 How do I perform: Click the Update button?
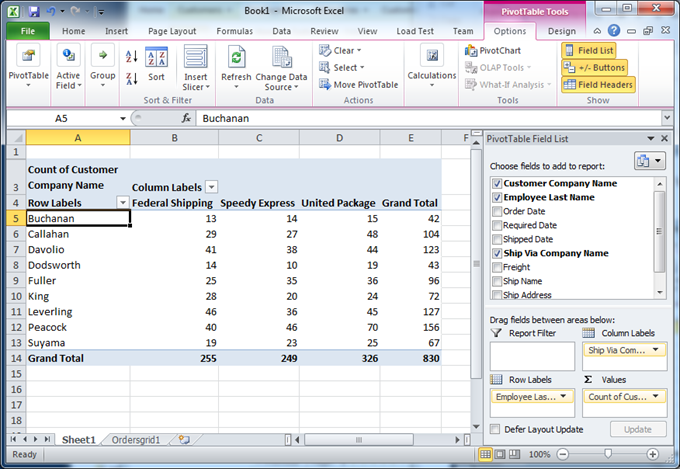[638, 429]
